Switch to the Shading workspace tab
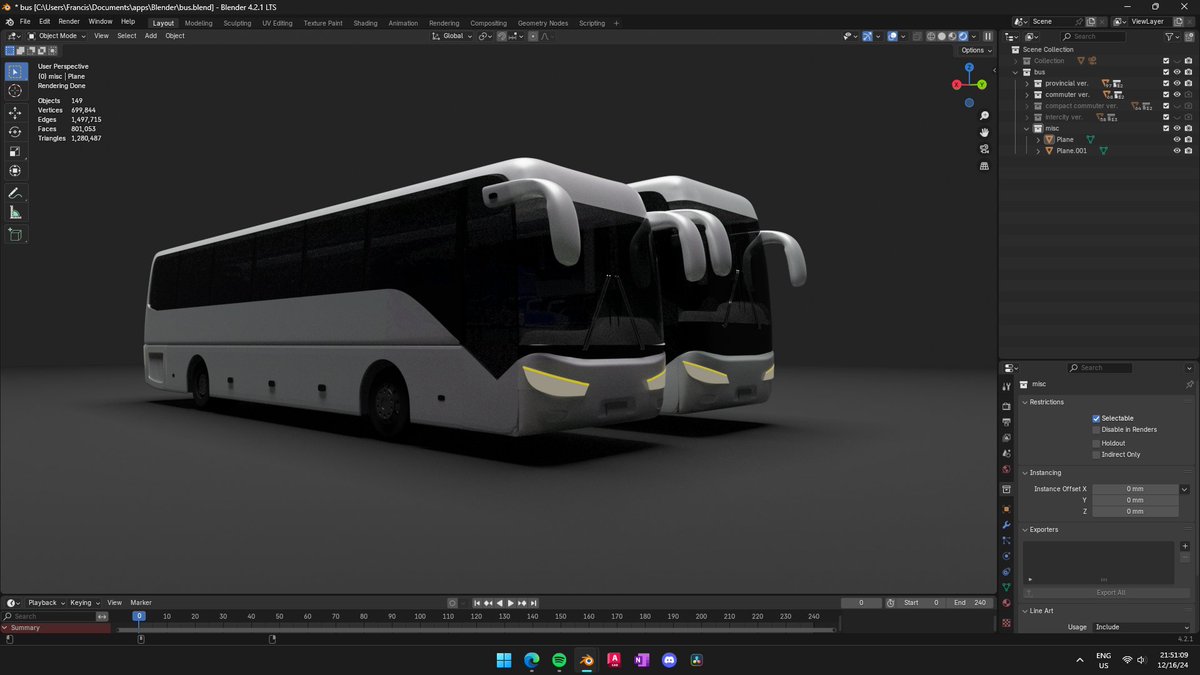1200x675 pixels. (x=365, y=23)
